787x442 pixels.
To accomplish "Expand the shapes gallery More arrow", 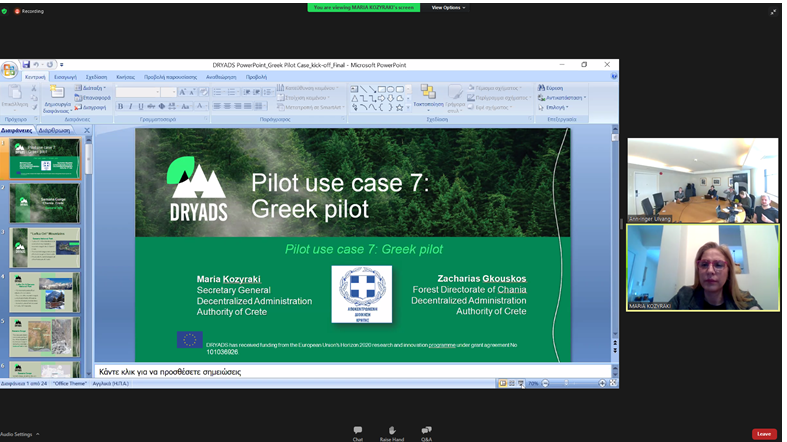I will click(409, 107).
